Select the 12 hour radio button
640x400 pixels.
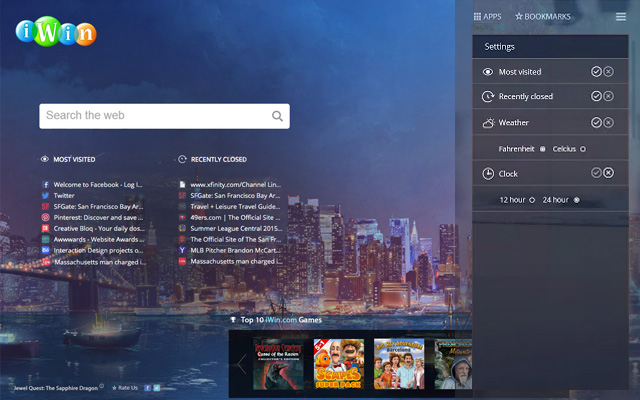click(x=532, y=200)
